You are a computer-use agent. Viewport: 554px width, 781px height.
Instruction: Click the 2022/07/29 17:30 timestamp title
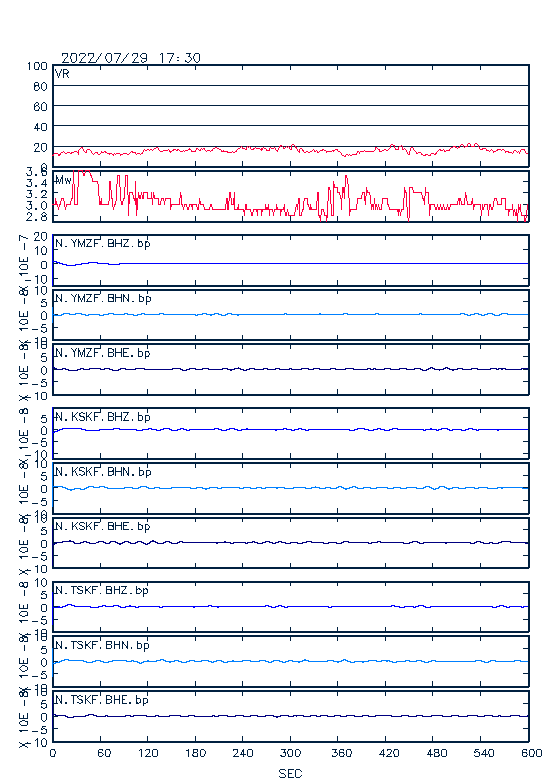(131, 58)
